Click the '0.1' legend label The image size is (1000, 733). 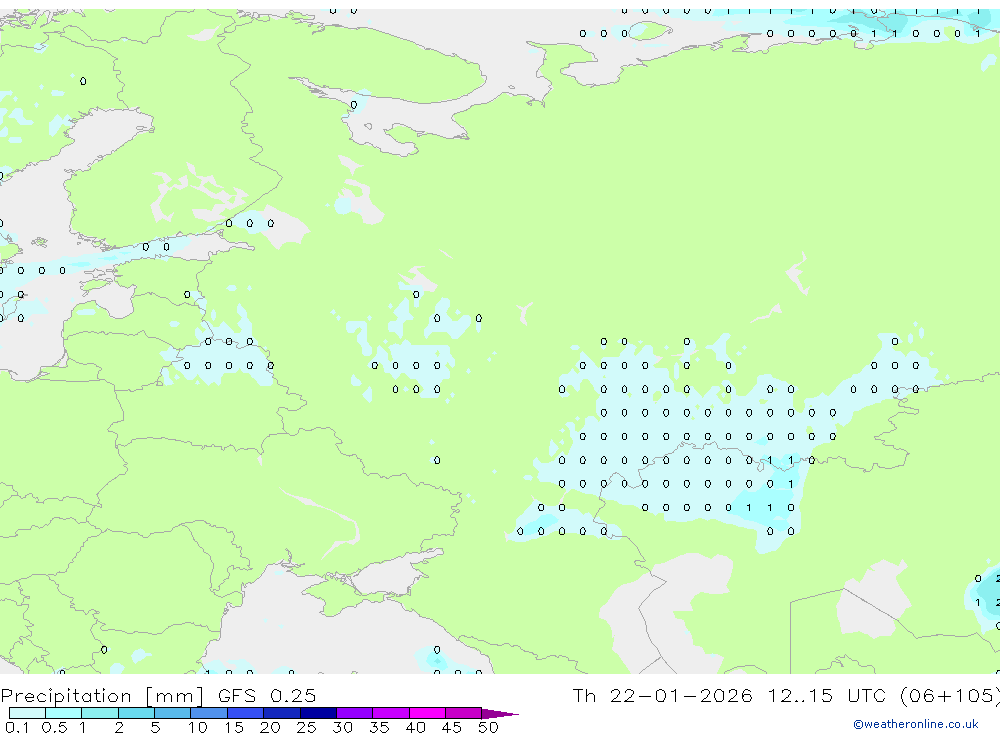point(17,727)
